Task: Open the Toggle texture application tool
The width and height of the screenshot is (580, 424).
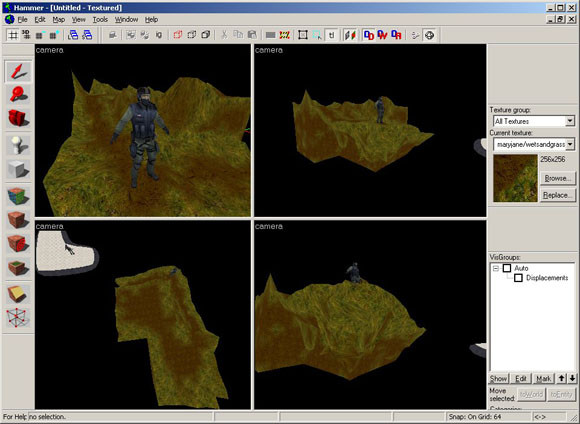Action: tap(18, 196)
